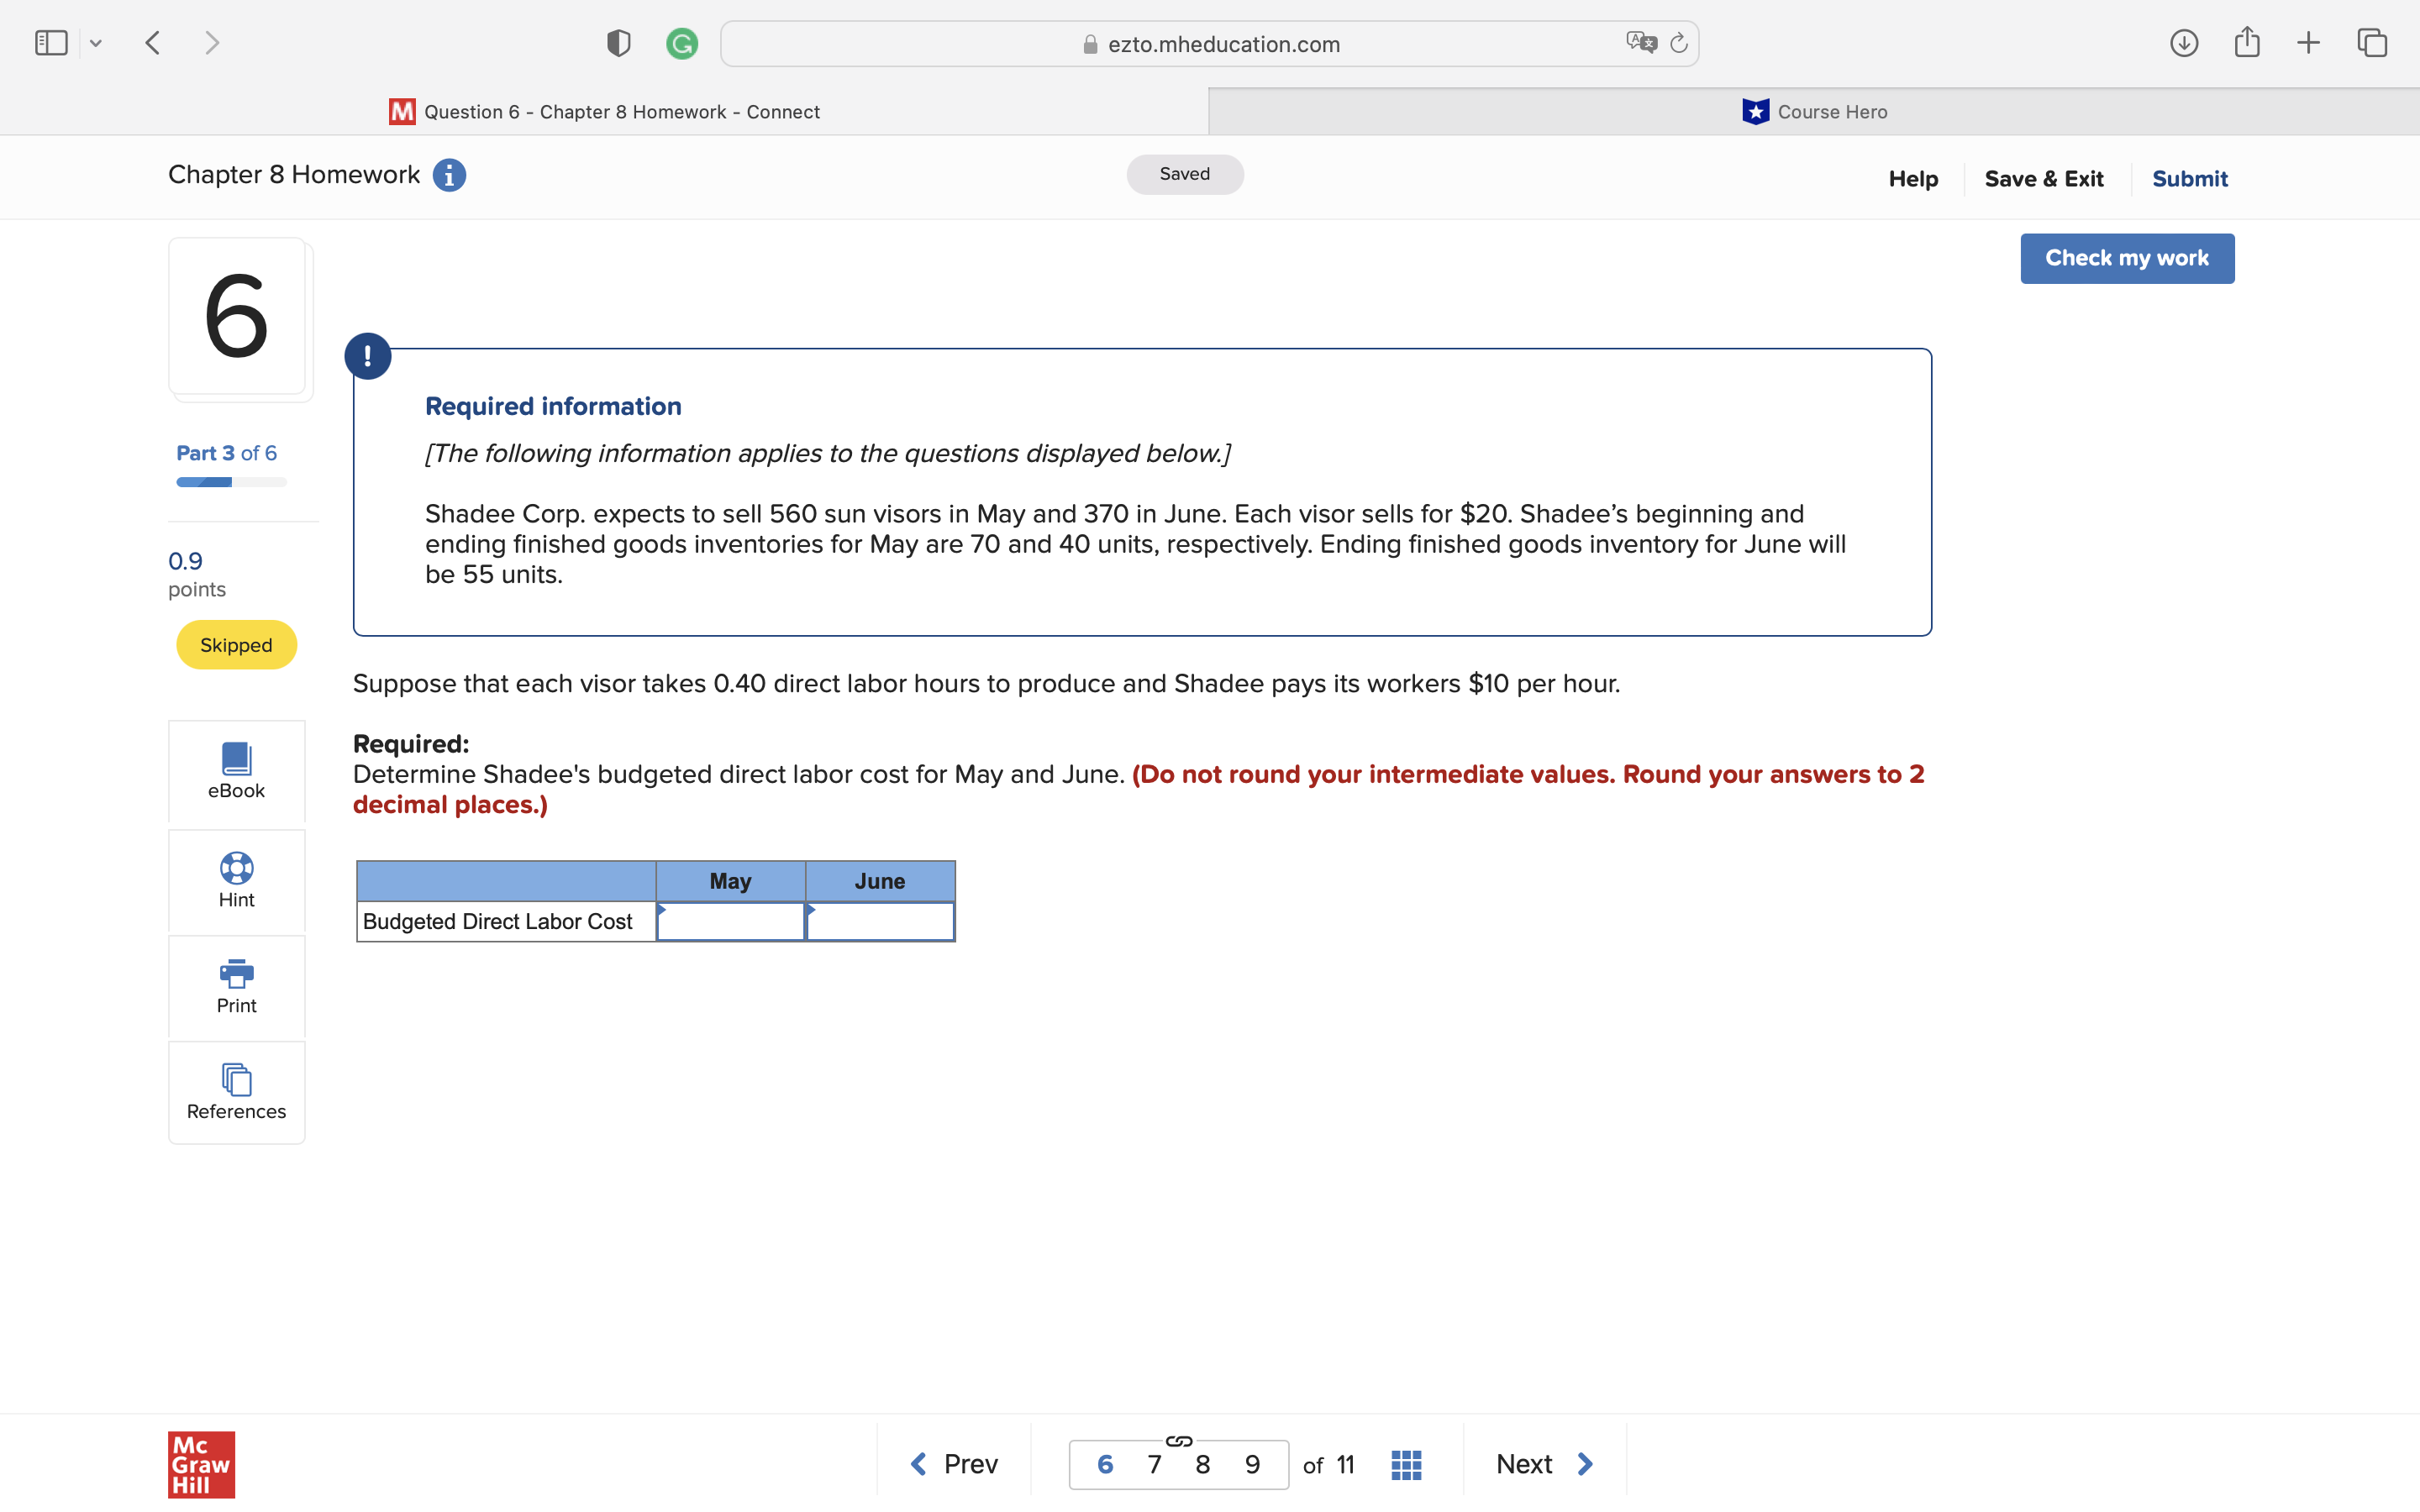Screen dimensions: 2420x1512
Task: Click Save & Exit
Action: click(2044, 179)
